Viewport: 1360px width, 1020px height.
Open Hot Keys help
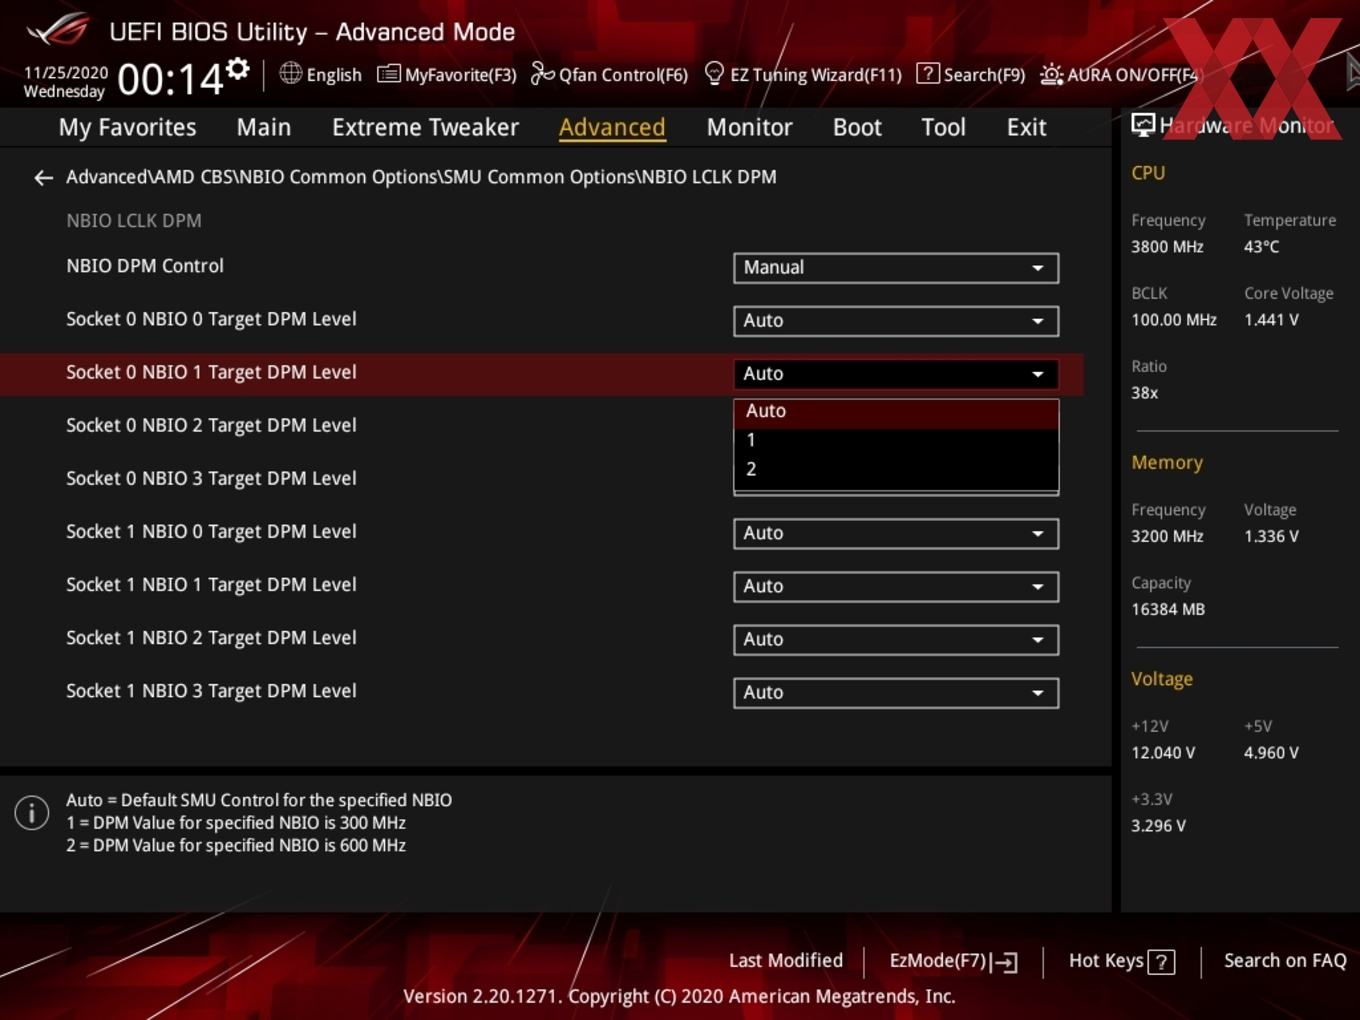click(1121, 961)
